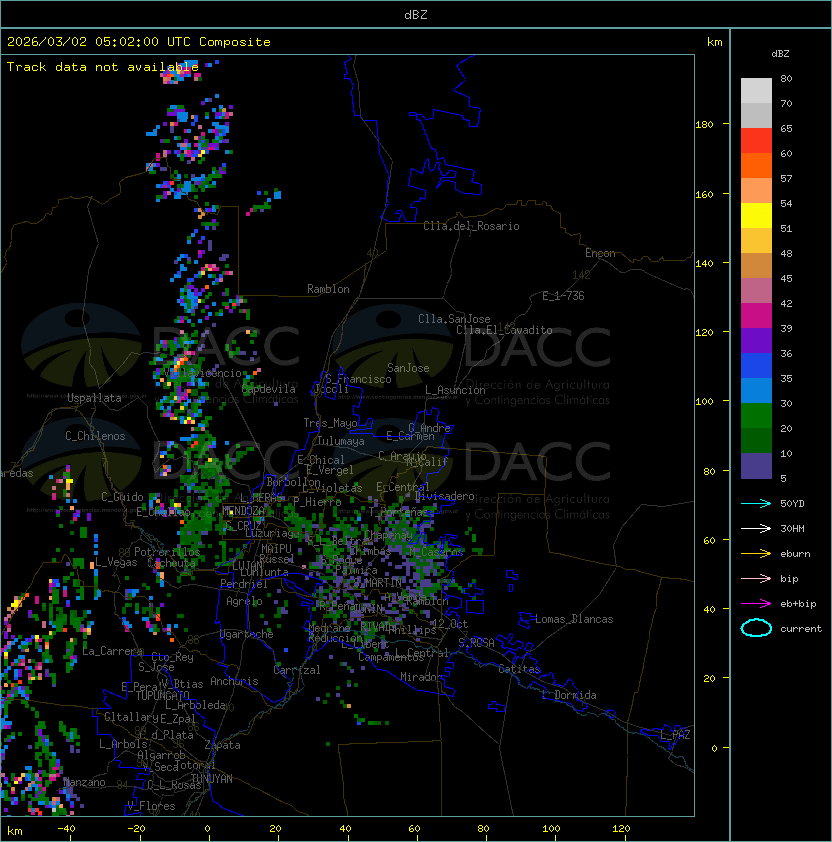Click the timestamp '2026/03/02 05:02:00 UTC Composite'
The height and width of the screenshot is (842, 832).
pos(139,42)
